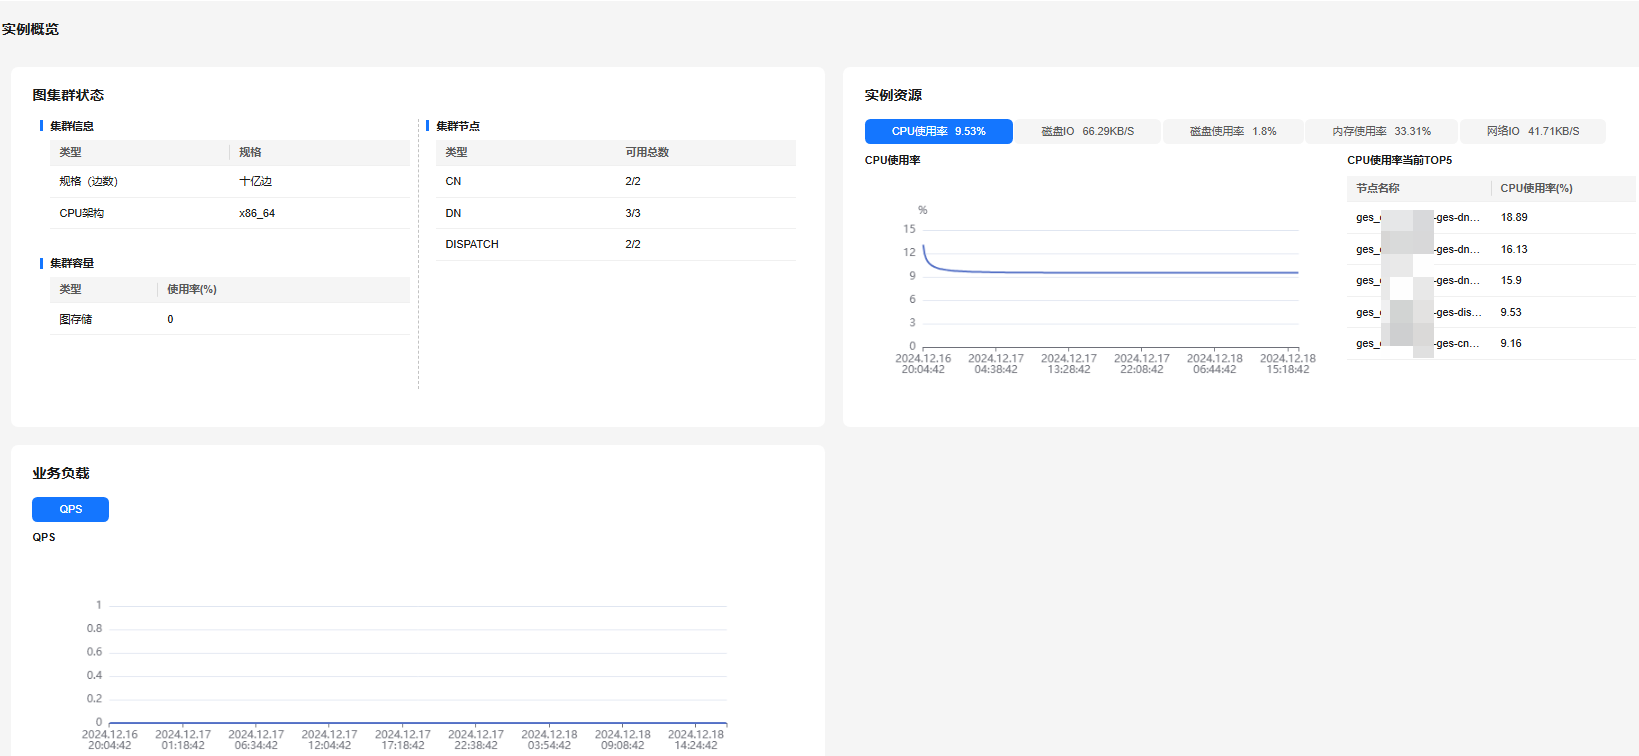Click the 2024.12.17 12:04:42 QPS chart label

coord(330,740)
